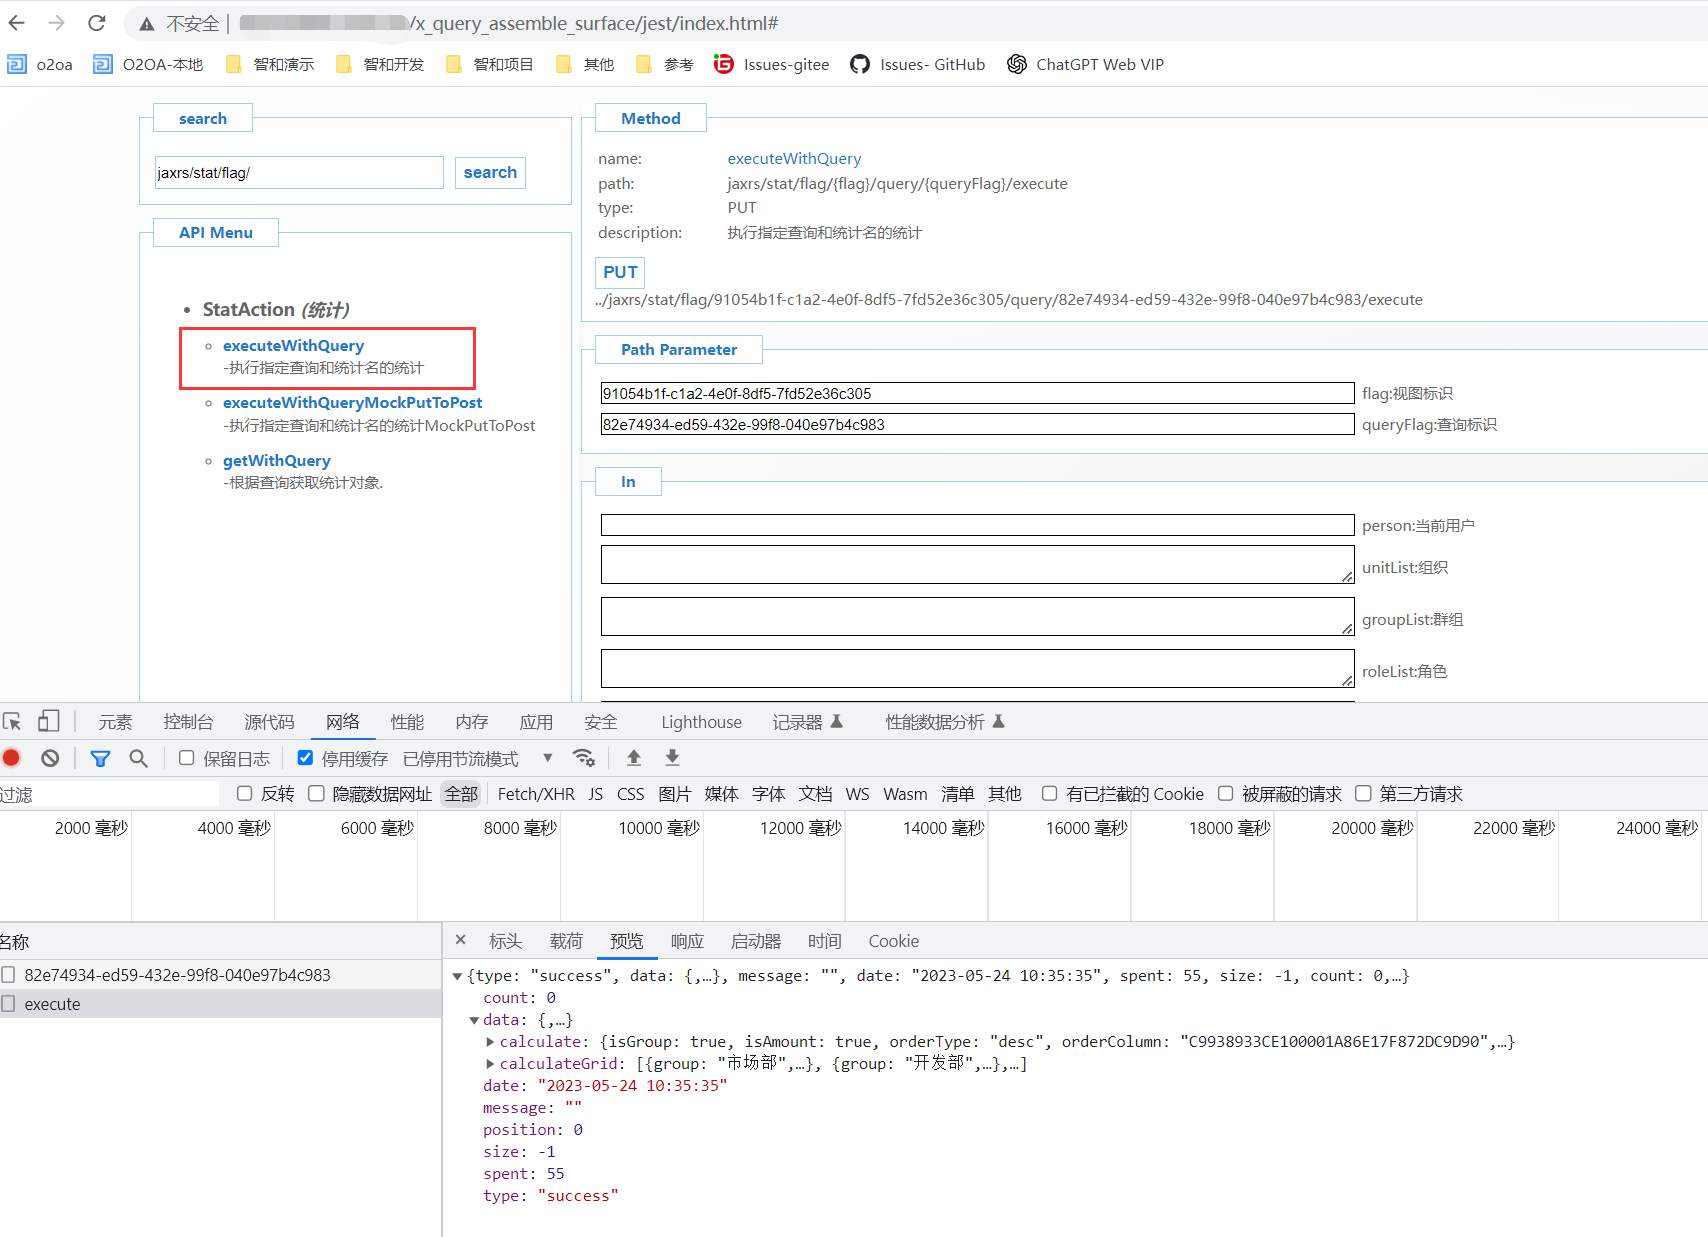
Task: Toggle the network filter funnel icon
Action: (100, 758)
